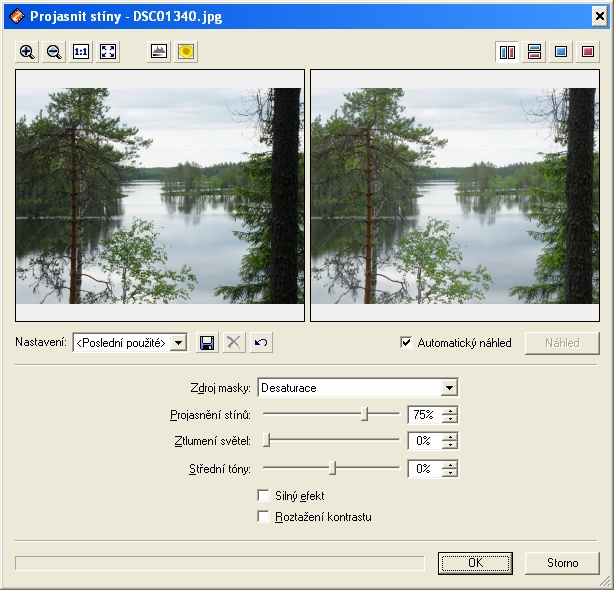
Task: Set preview zoom to 1:1
Action: pyautogui.click(x=81, y=52)
